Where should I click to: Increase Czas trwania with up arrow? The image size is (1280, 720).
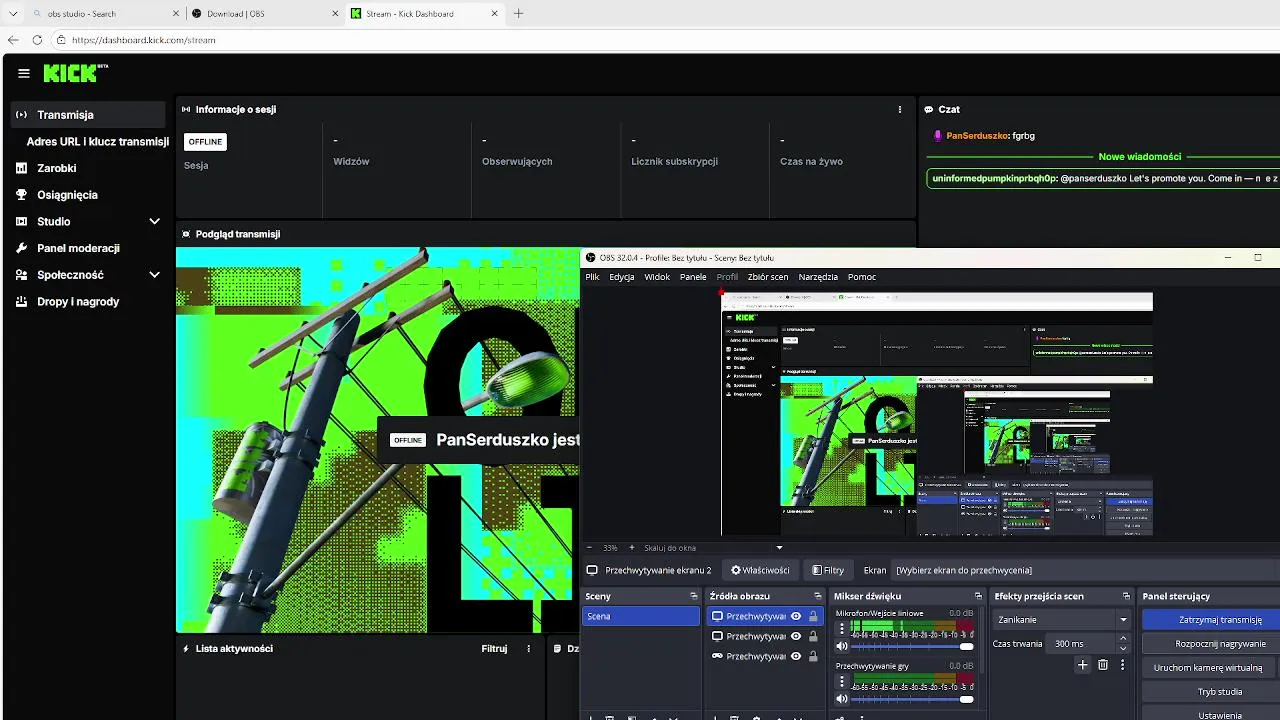pos(1123,638)
